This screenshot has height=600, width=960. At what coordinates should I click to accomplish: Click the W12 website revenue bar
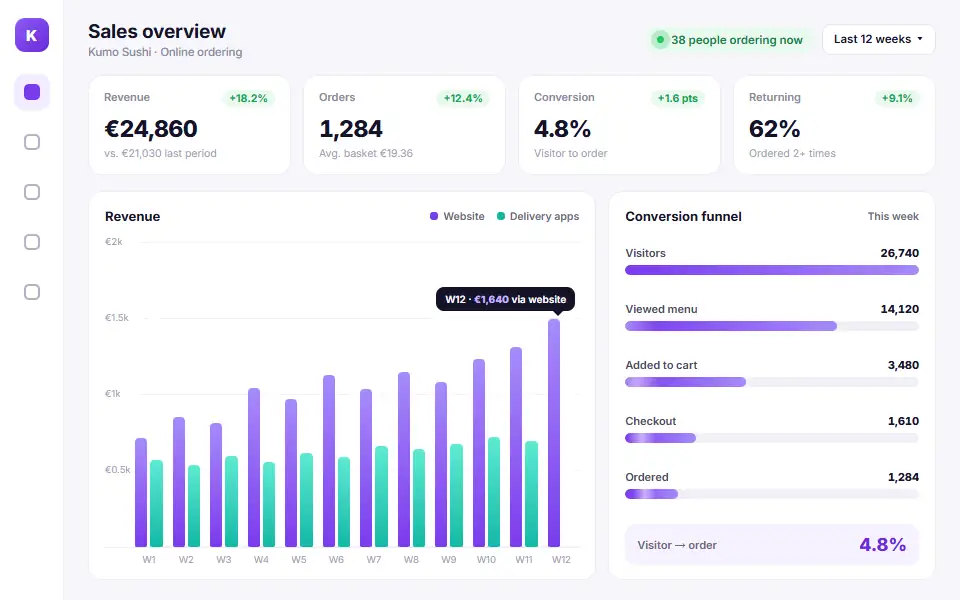[x=554, y=433]
